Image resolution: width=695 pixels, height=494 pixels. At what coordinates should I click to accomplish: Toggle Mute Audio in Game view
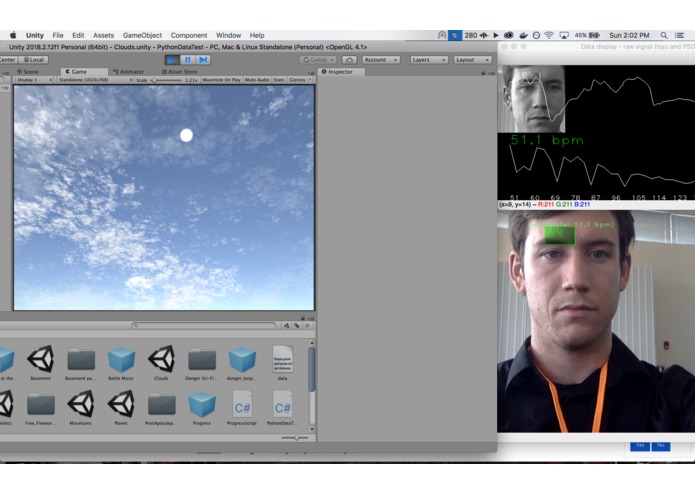click(257, 80)
